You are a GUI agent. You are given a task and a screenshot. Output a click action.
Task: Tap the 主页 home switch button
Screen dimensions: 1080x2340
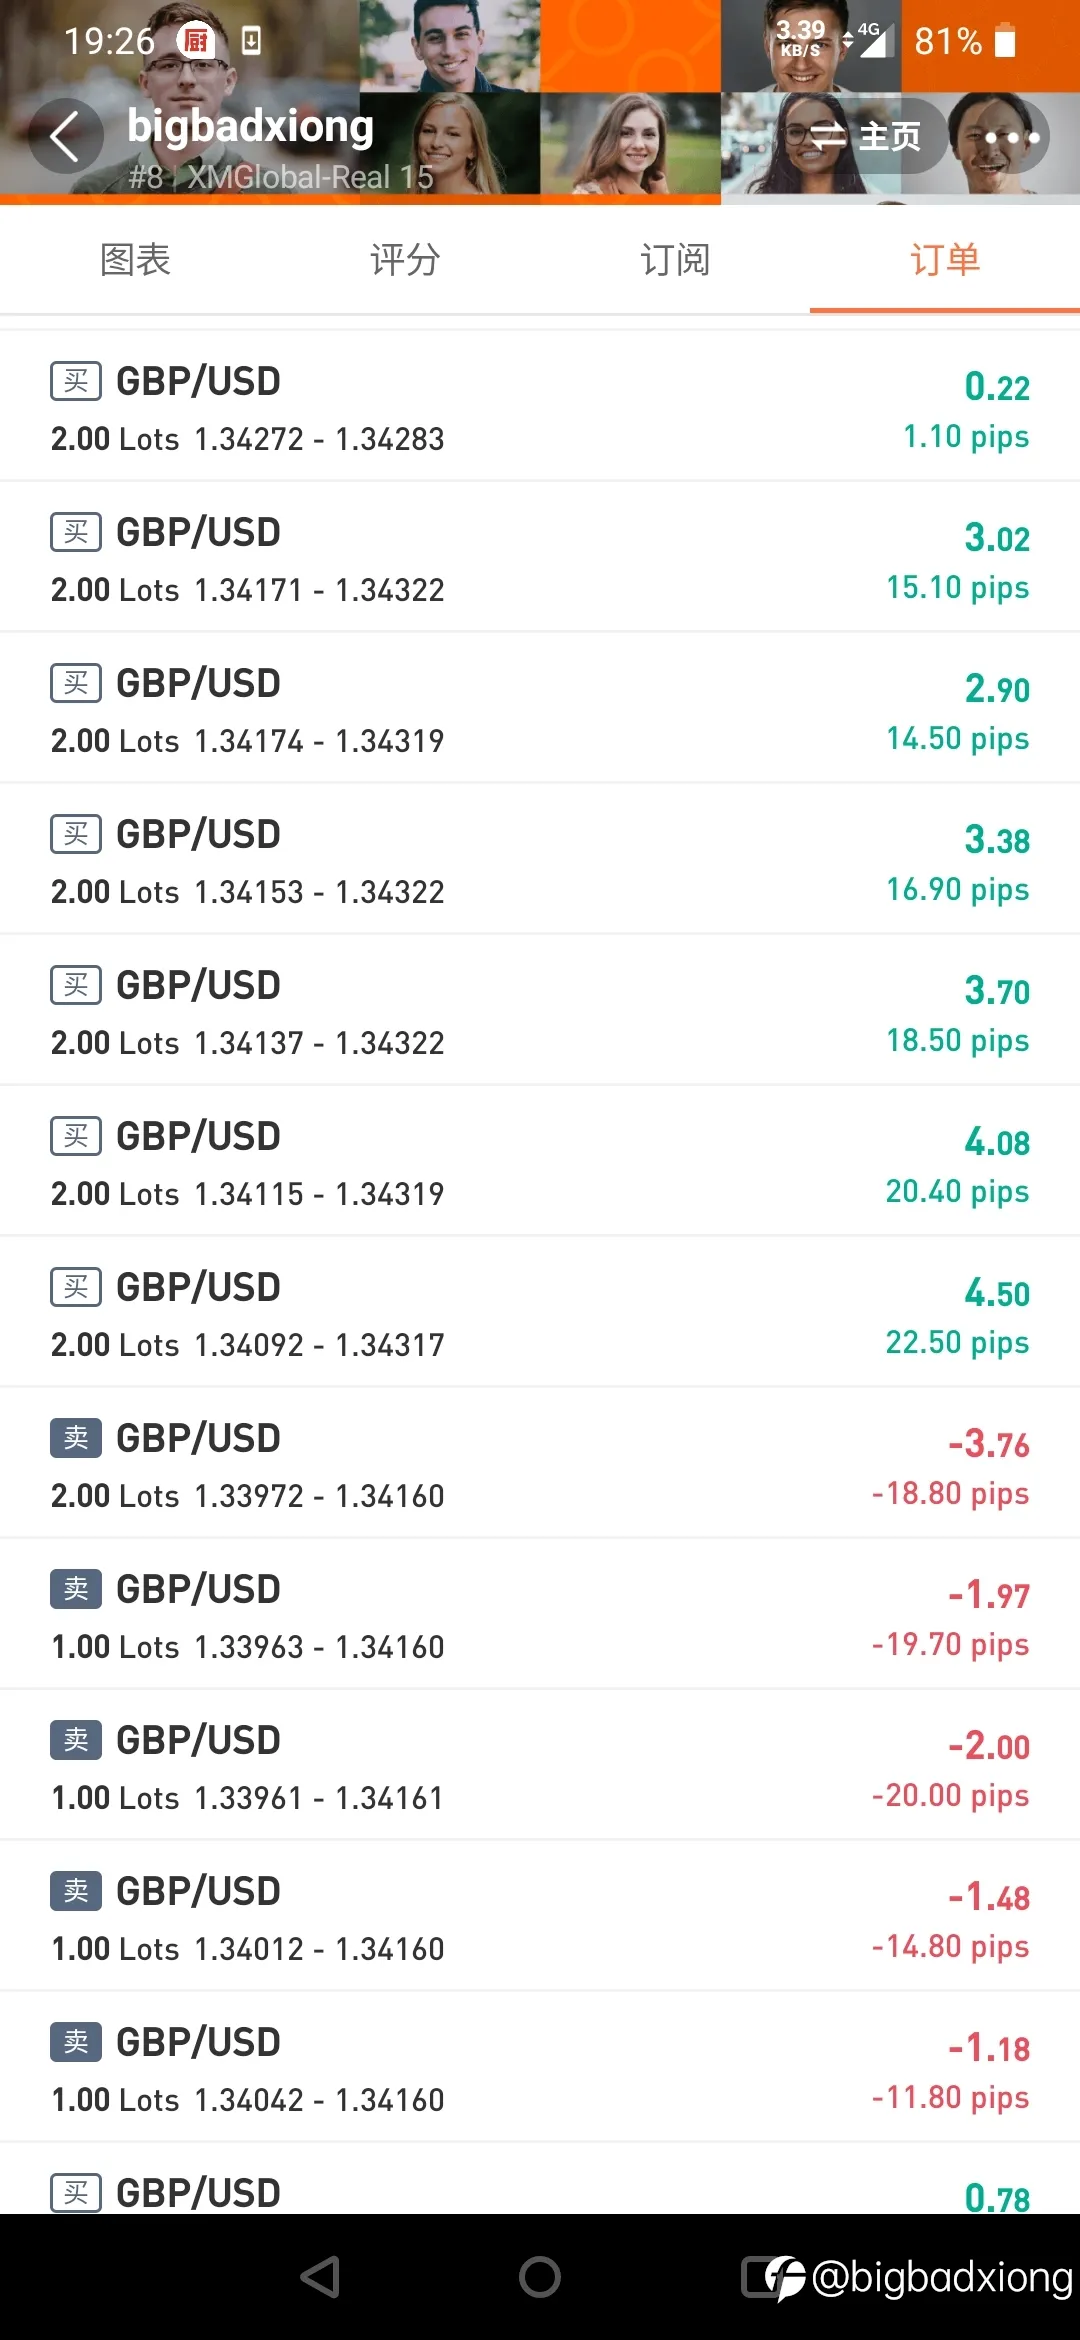864,137
